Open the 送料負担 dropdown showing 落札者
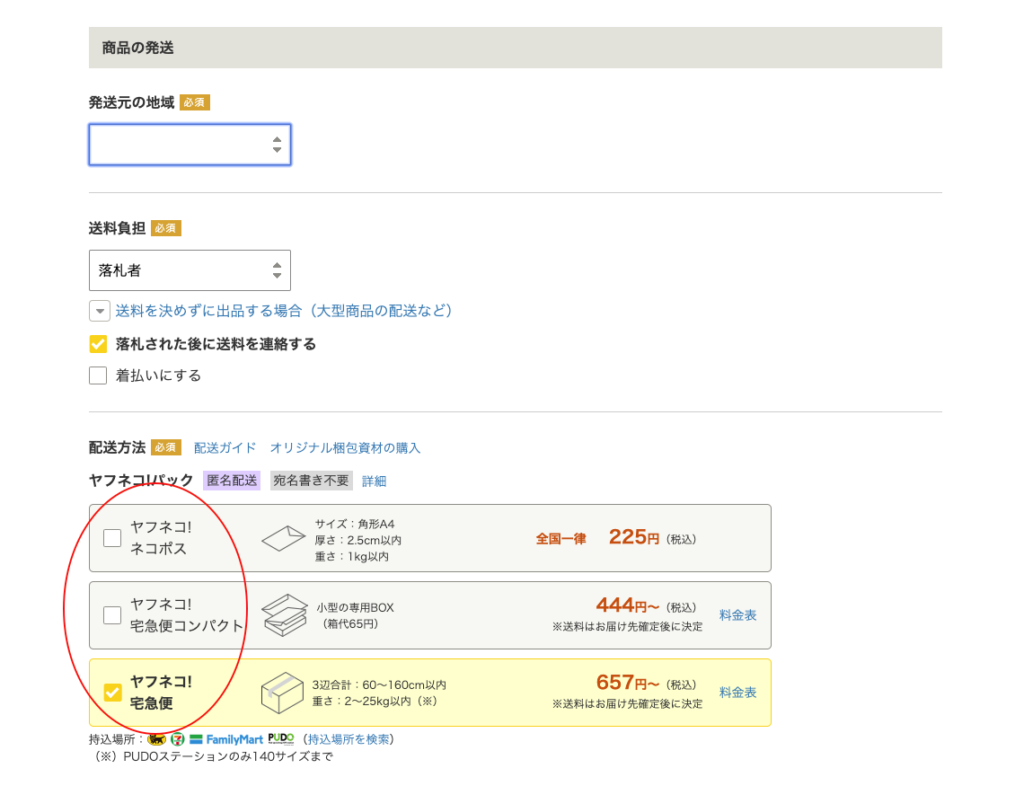The width and height of the screenshot is (1024, 786). (x=190, y=270)
